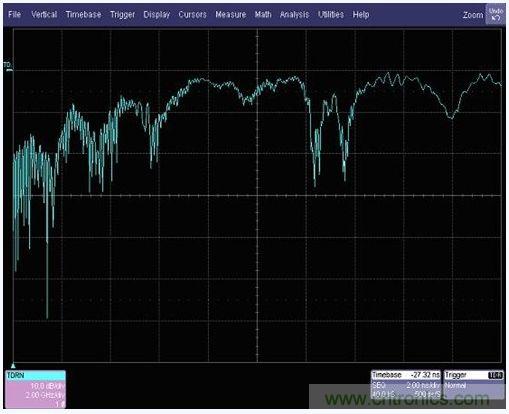This screenshot has height=414, width=509.
Task: Open the Trigger descriptor box
Action: click(x=474, y=384)
